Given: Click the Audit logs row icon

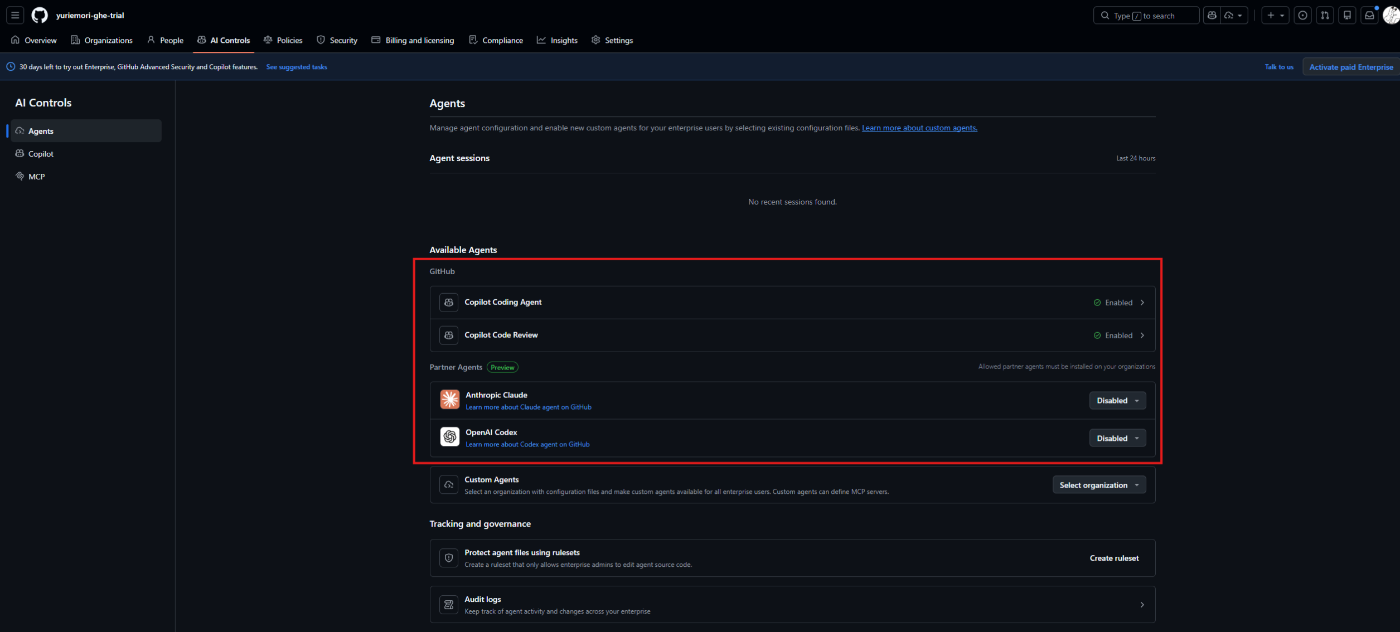Looking at the screenshot, I should [449, 604].
